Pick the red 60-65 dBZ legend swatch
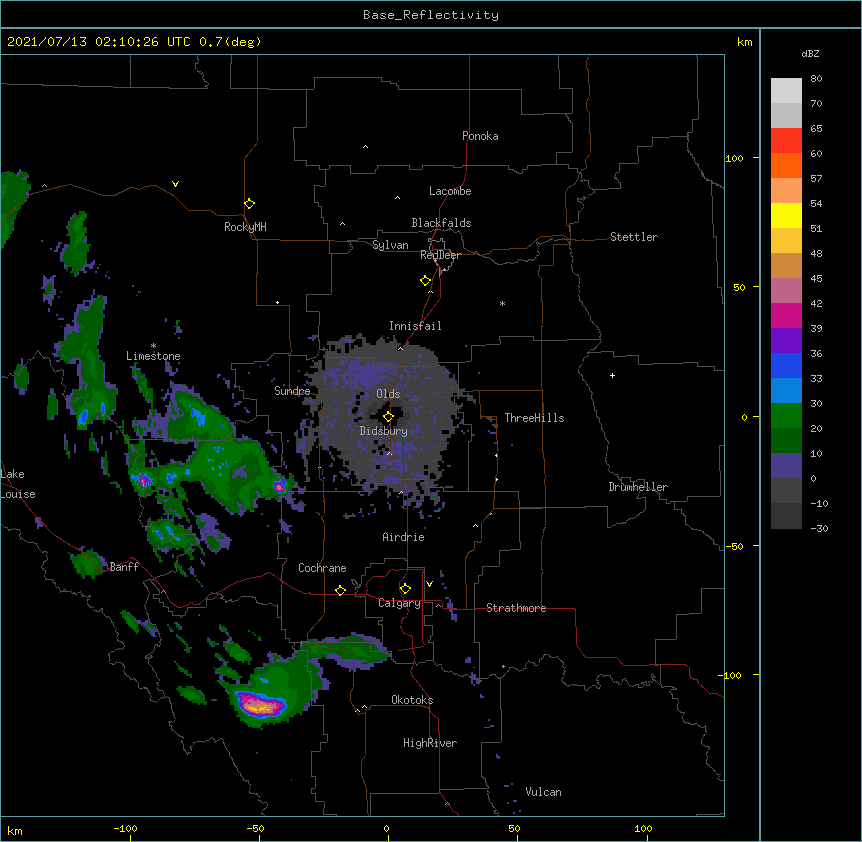This screenshot has width=862, height=842. click(786, 140)
